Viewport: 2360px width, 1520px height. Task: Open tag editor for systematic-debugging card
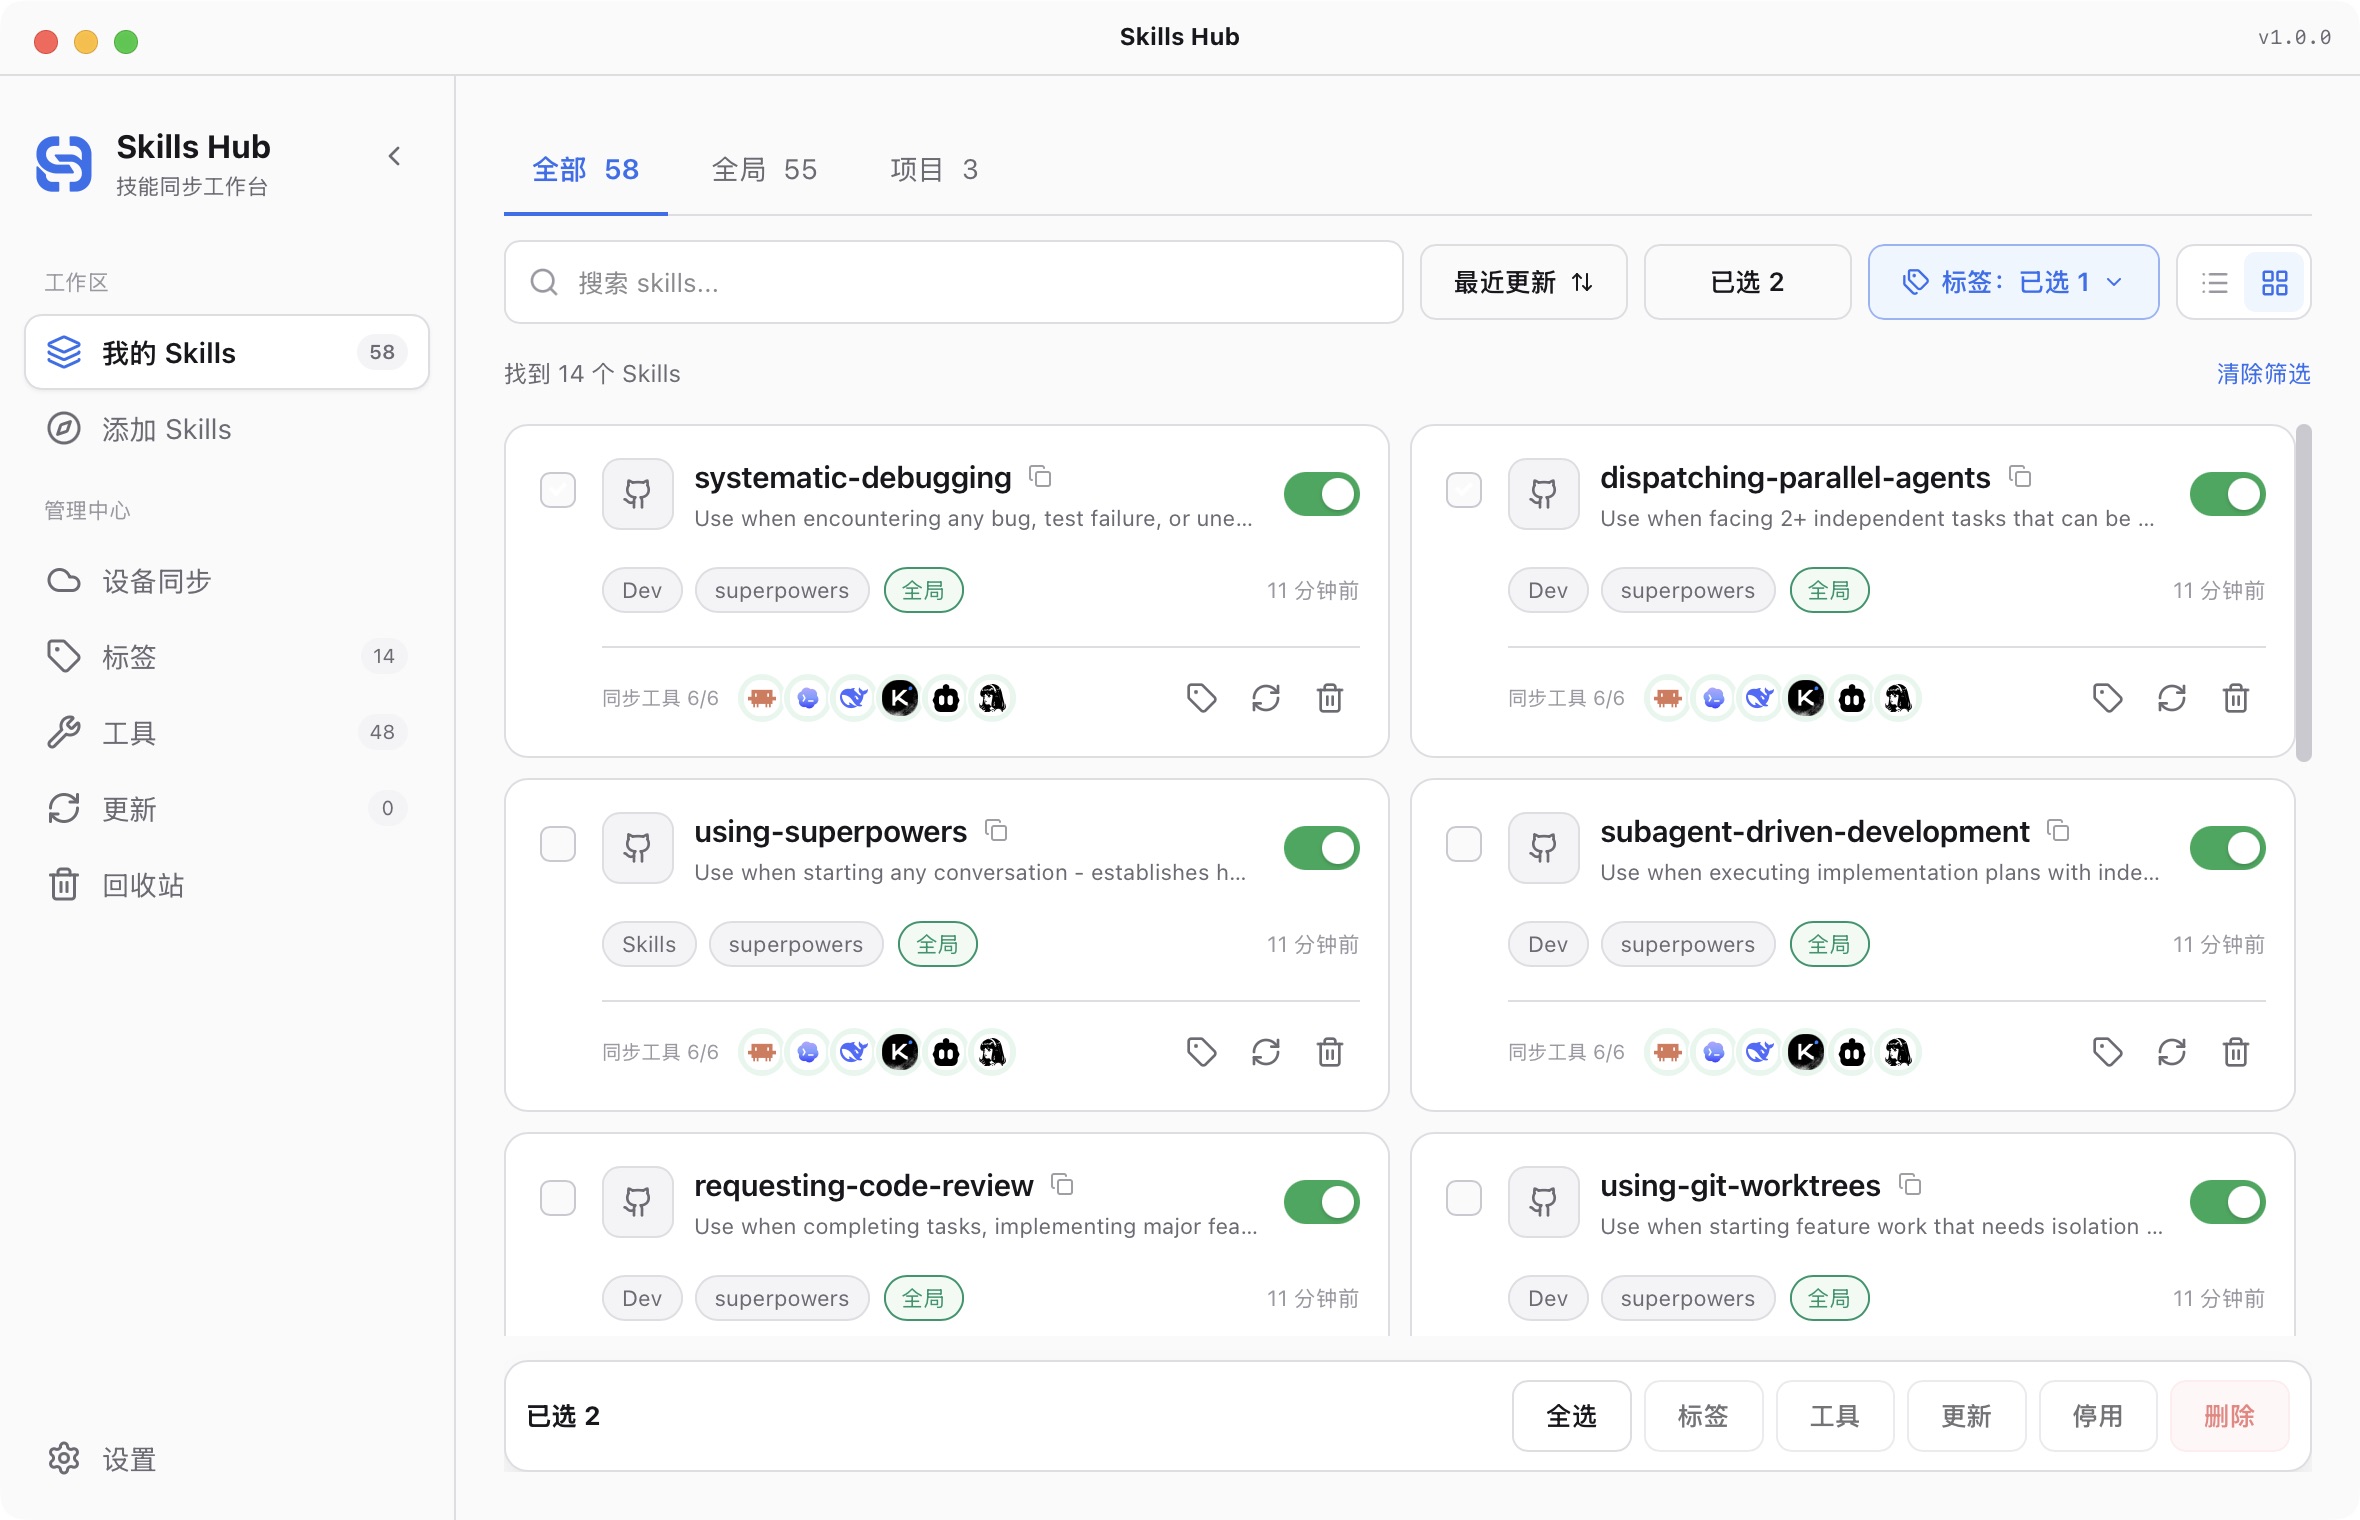(1201, 697)
